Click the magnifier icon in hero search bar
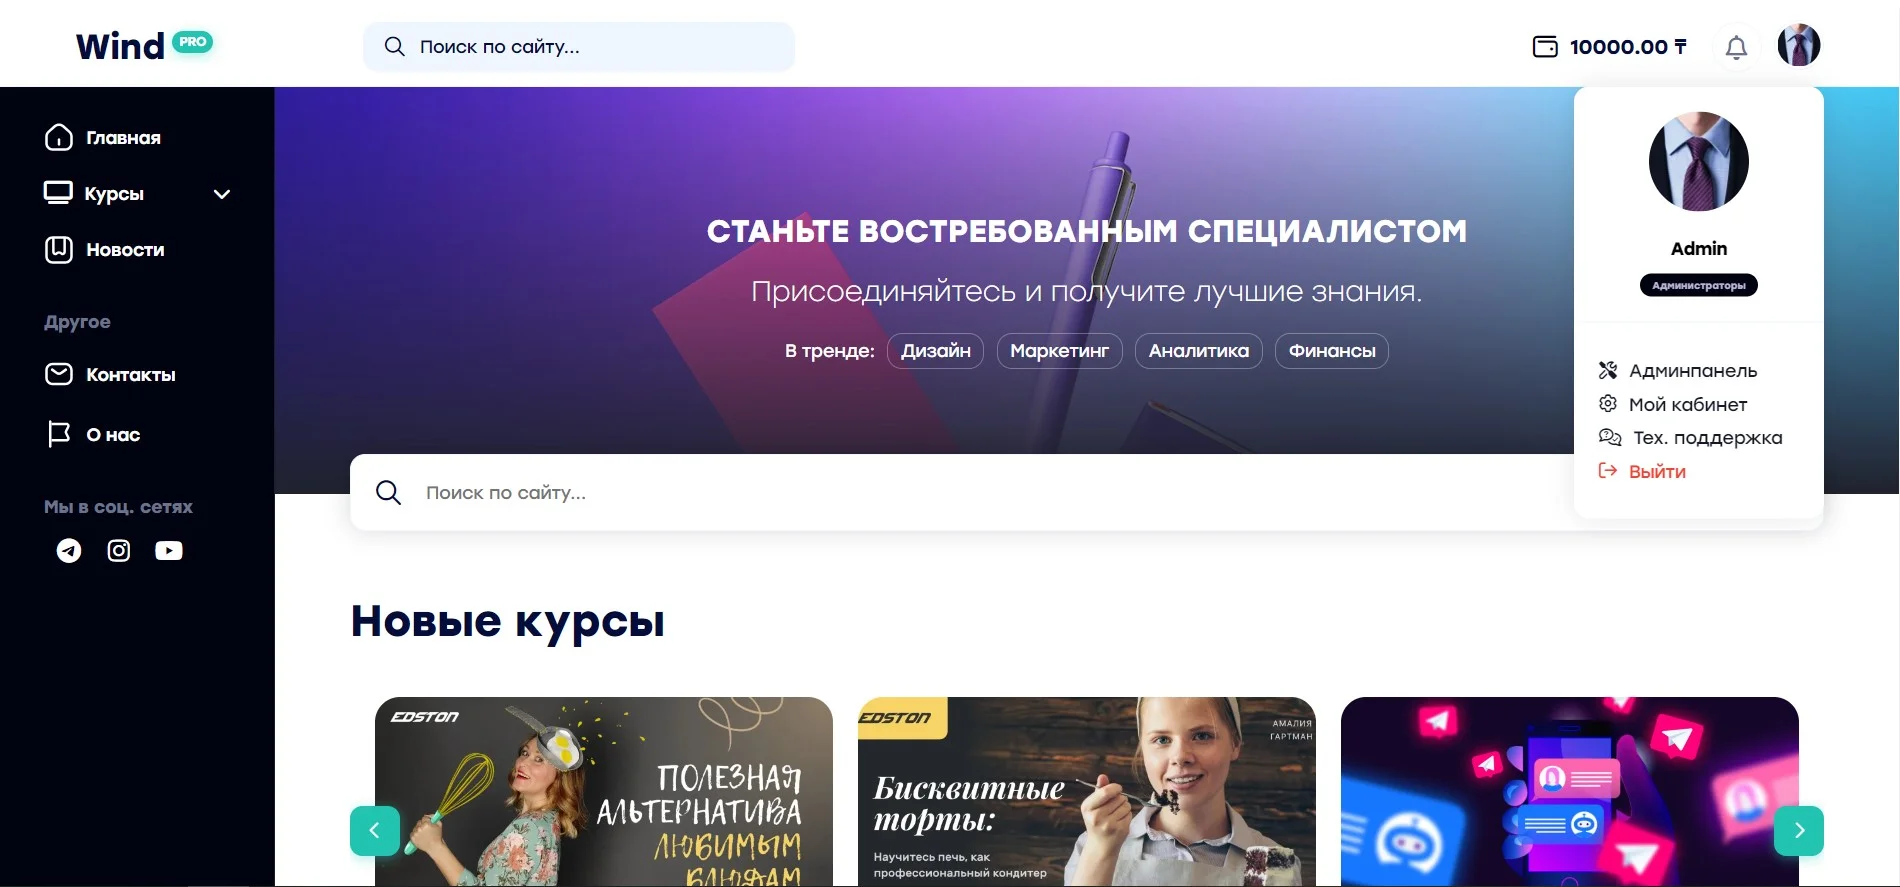This screenshot has height=887, width=1900. click(388, 492)
